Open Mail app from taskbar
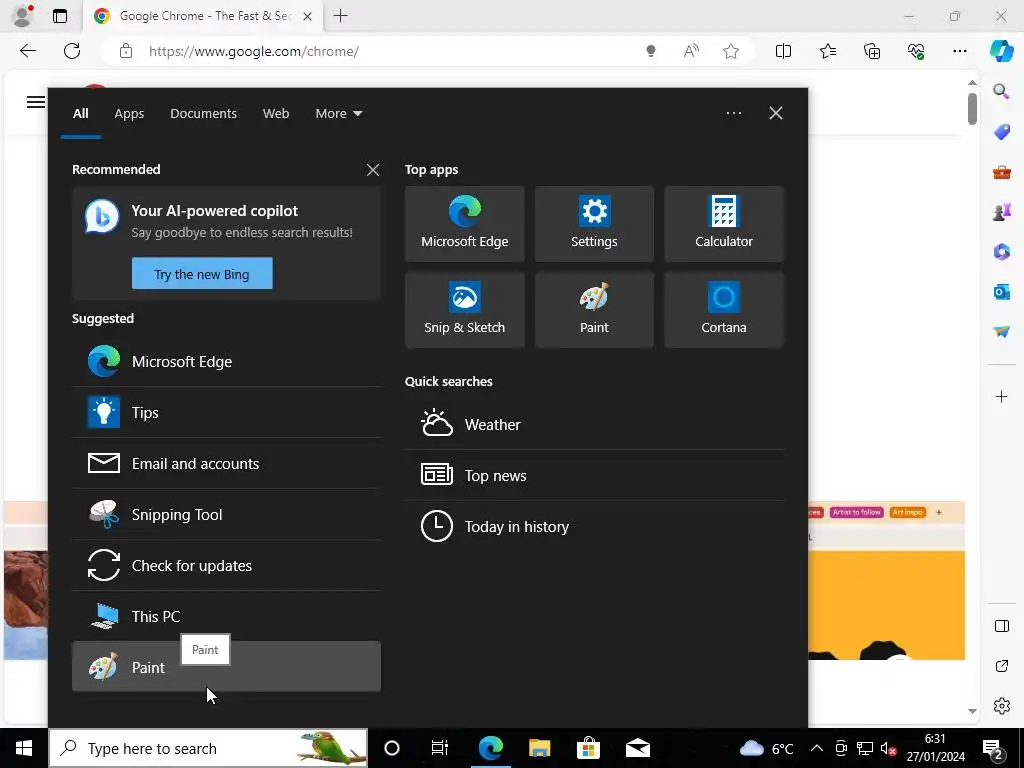 (637, 748)
